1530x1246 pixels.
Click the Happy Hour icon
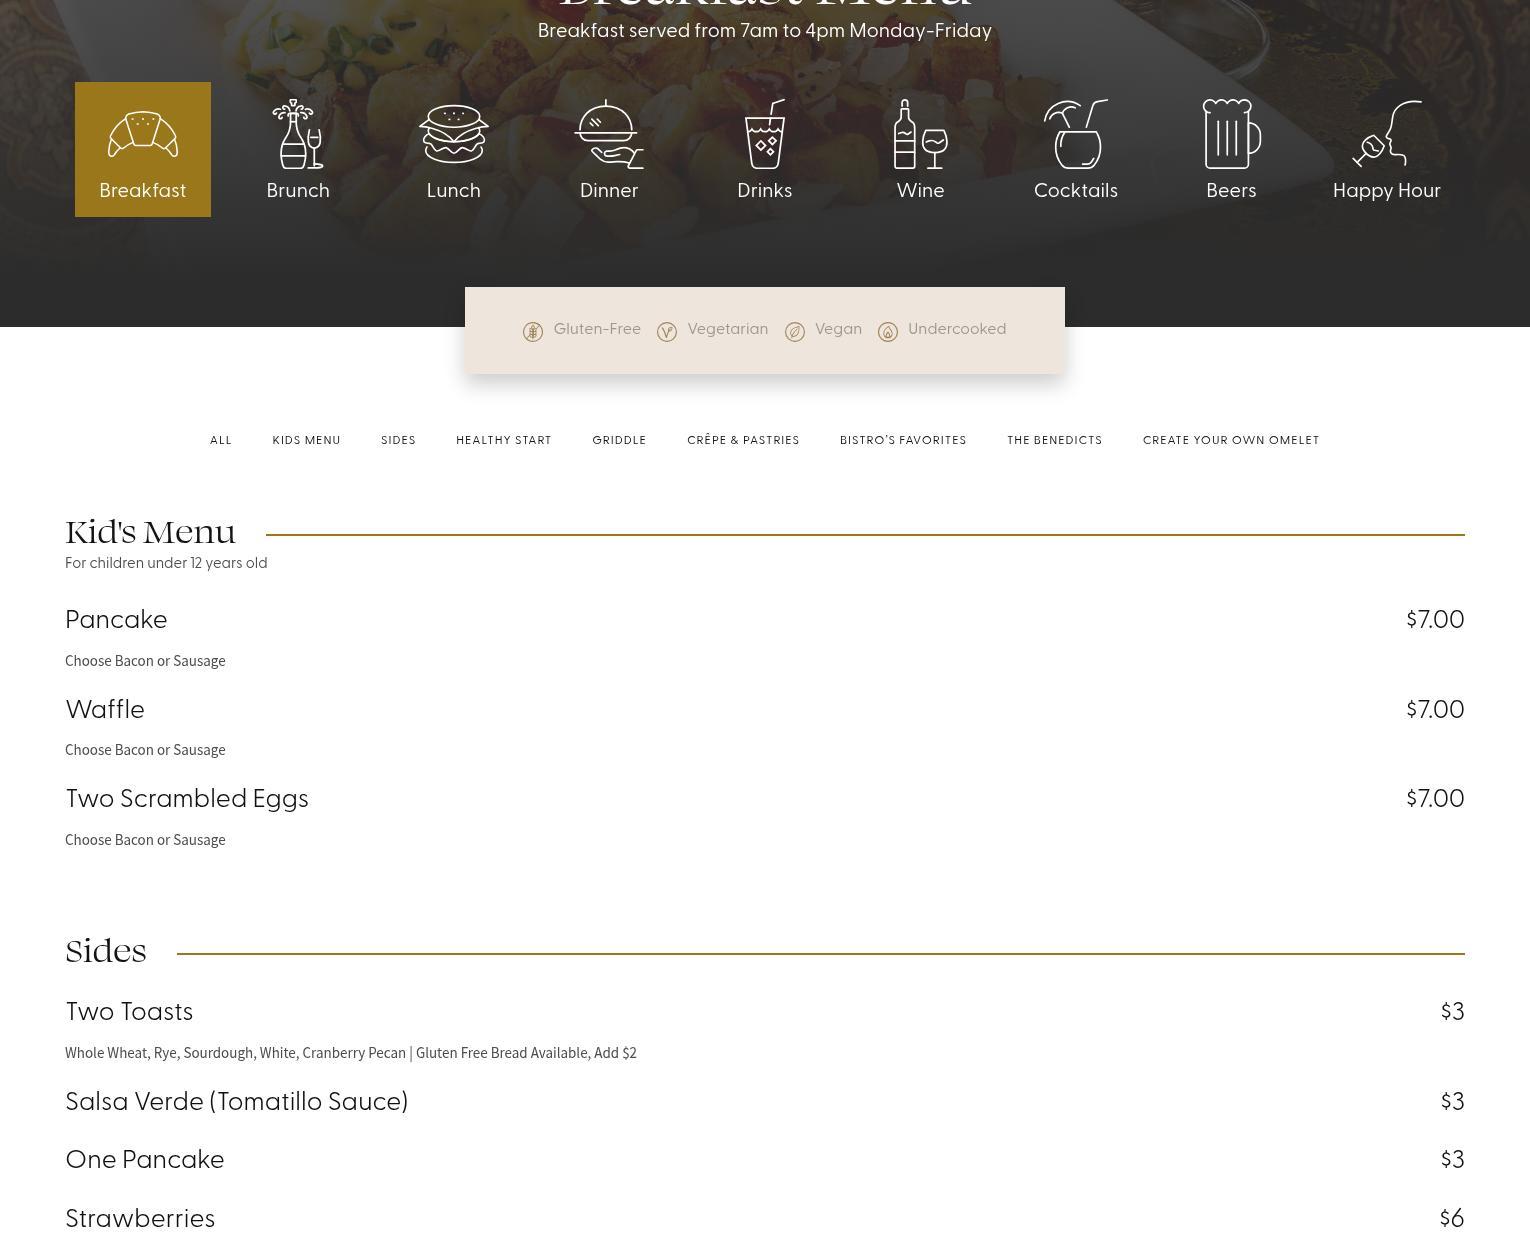pyautogui.click(x=1387, y=134)
